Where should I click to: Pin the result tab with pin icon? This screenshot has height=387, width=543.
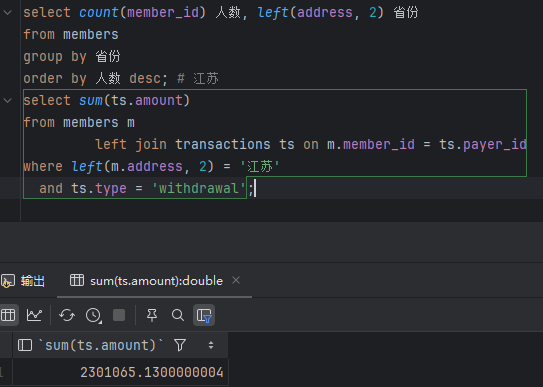coord(152,315)
